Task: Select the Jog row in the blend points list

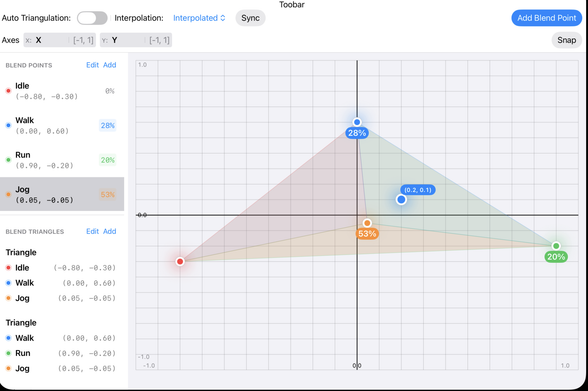Action: [62, 194]
